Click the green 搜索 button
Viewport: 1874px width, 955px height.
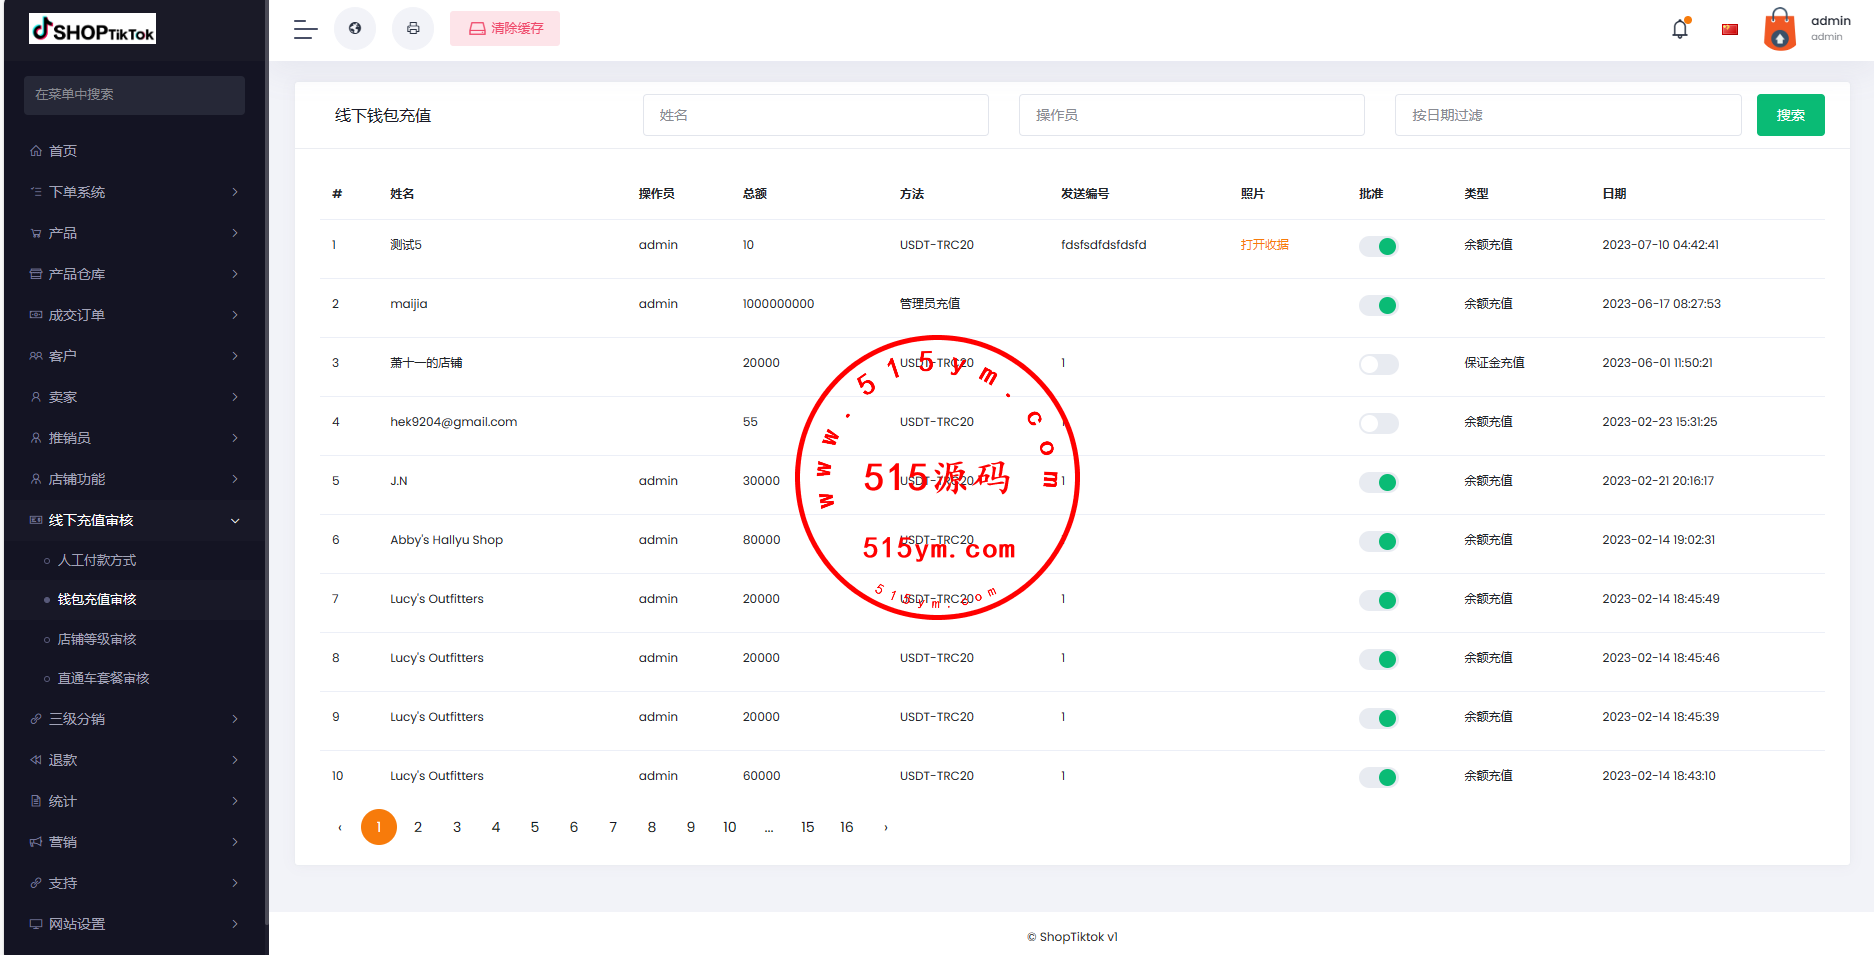coord(1790,115)
